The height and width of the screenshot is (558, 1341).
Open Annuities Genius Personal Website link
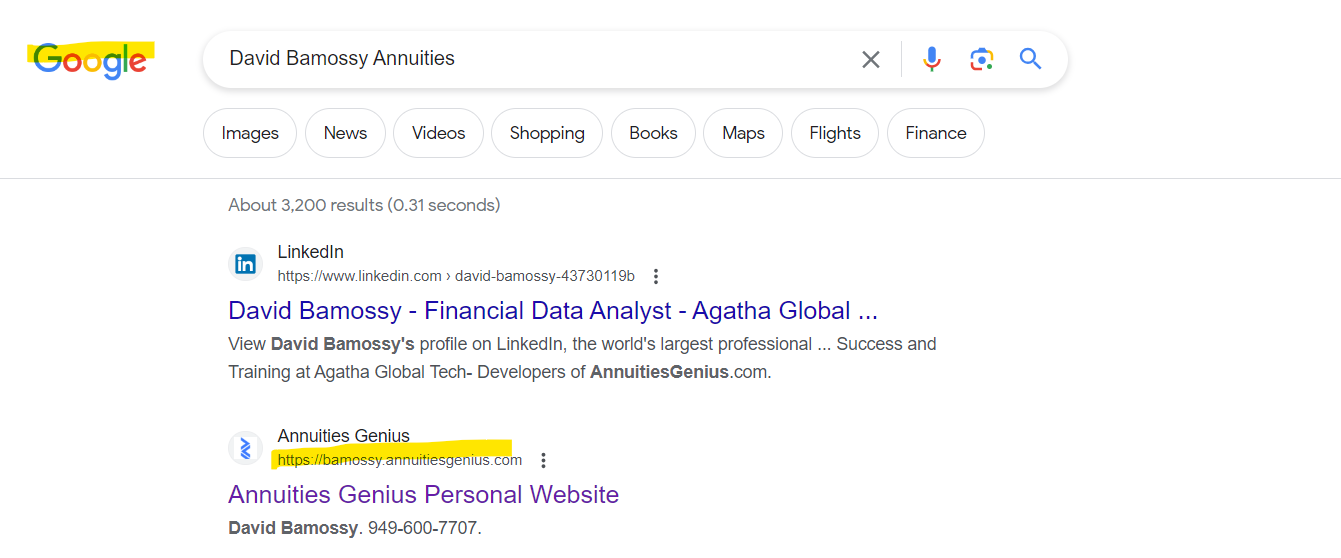tap(423, 495)
